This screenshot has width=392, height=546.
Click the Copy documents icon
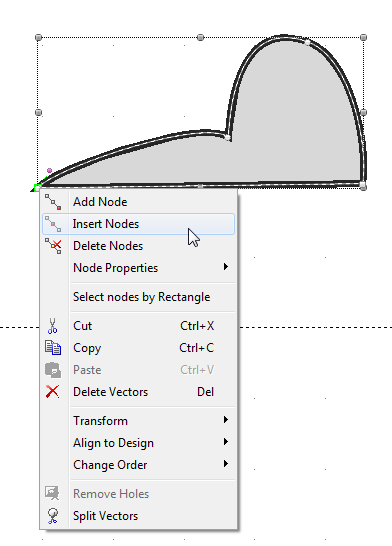pos(53,348)
